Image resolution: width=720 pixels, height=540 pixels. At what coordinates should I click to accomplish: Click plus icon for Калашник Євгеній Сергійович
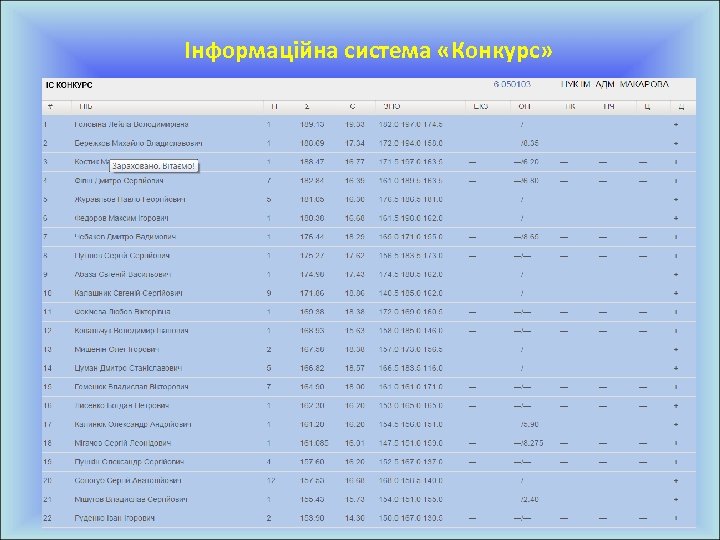(676, 293)
